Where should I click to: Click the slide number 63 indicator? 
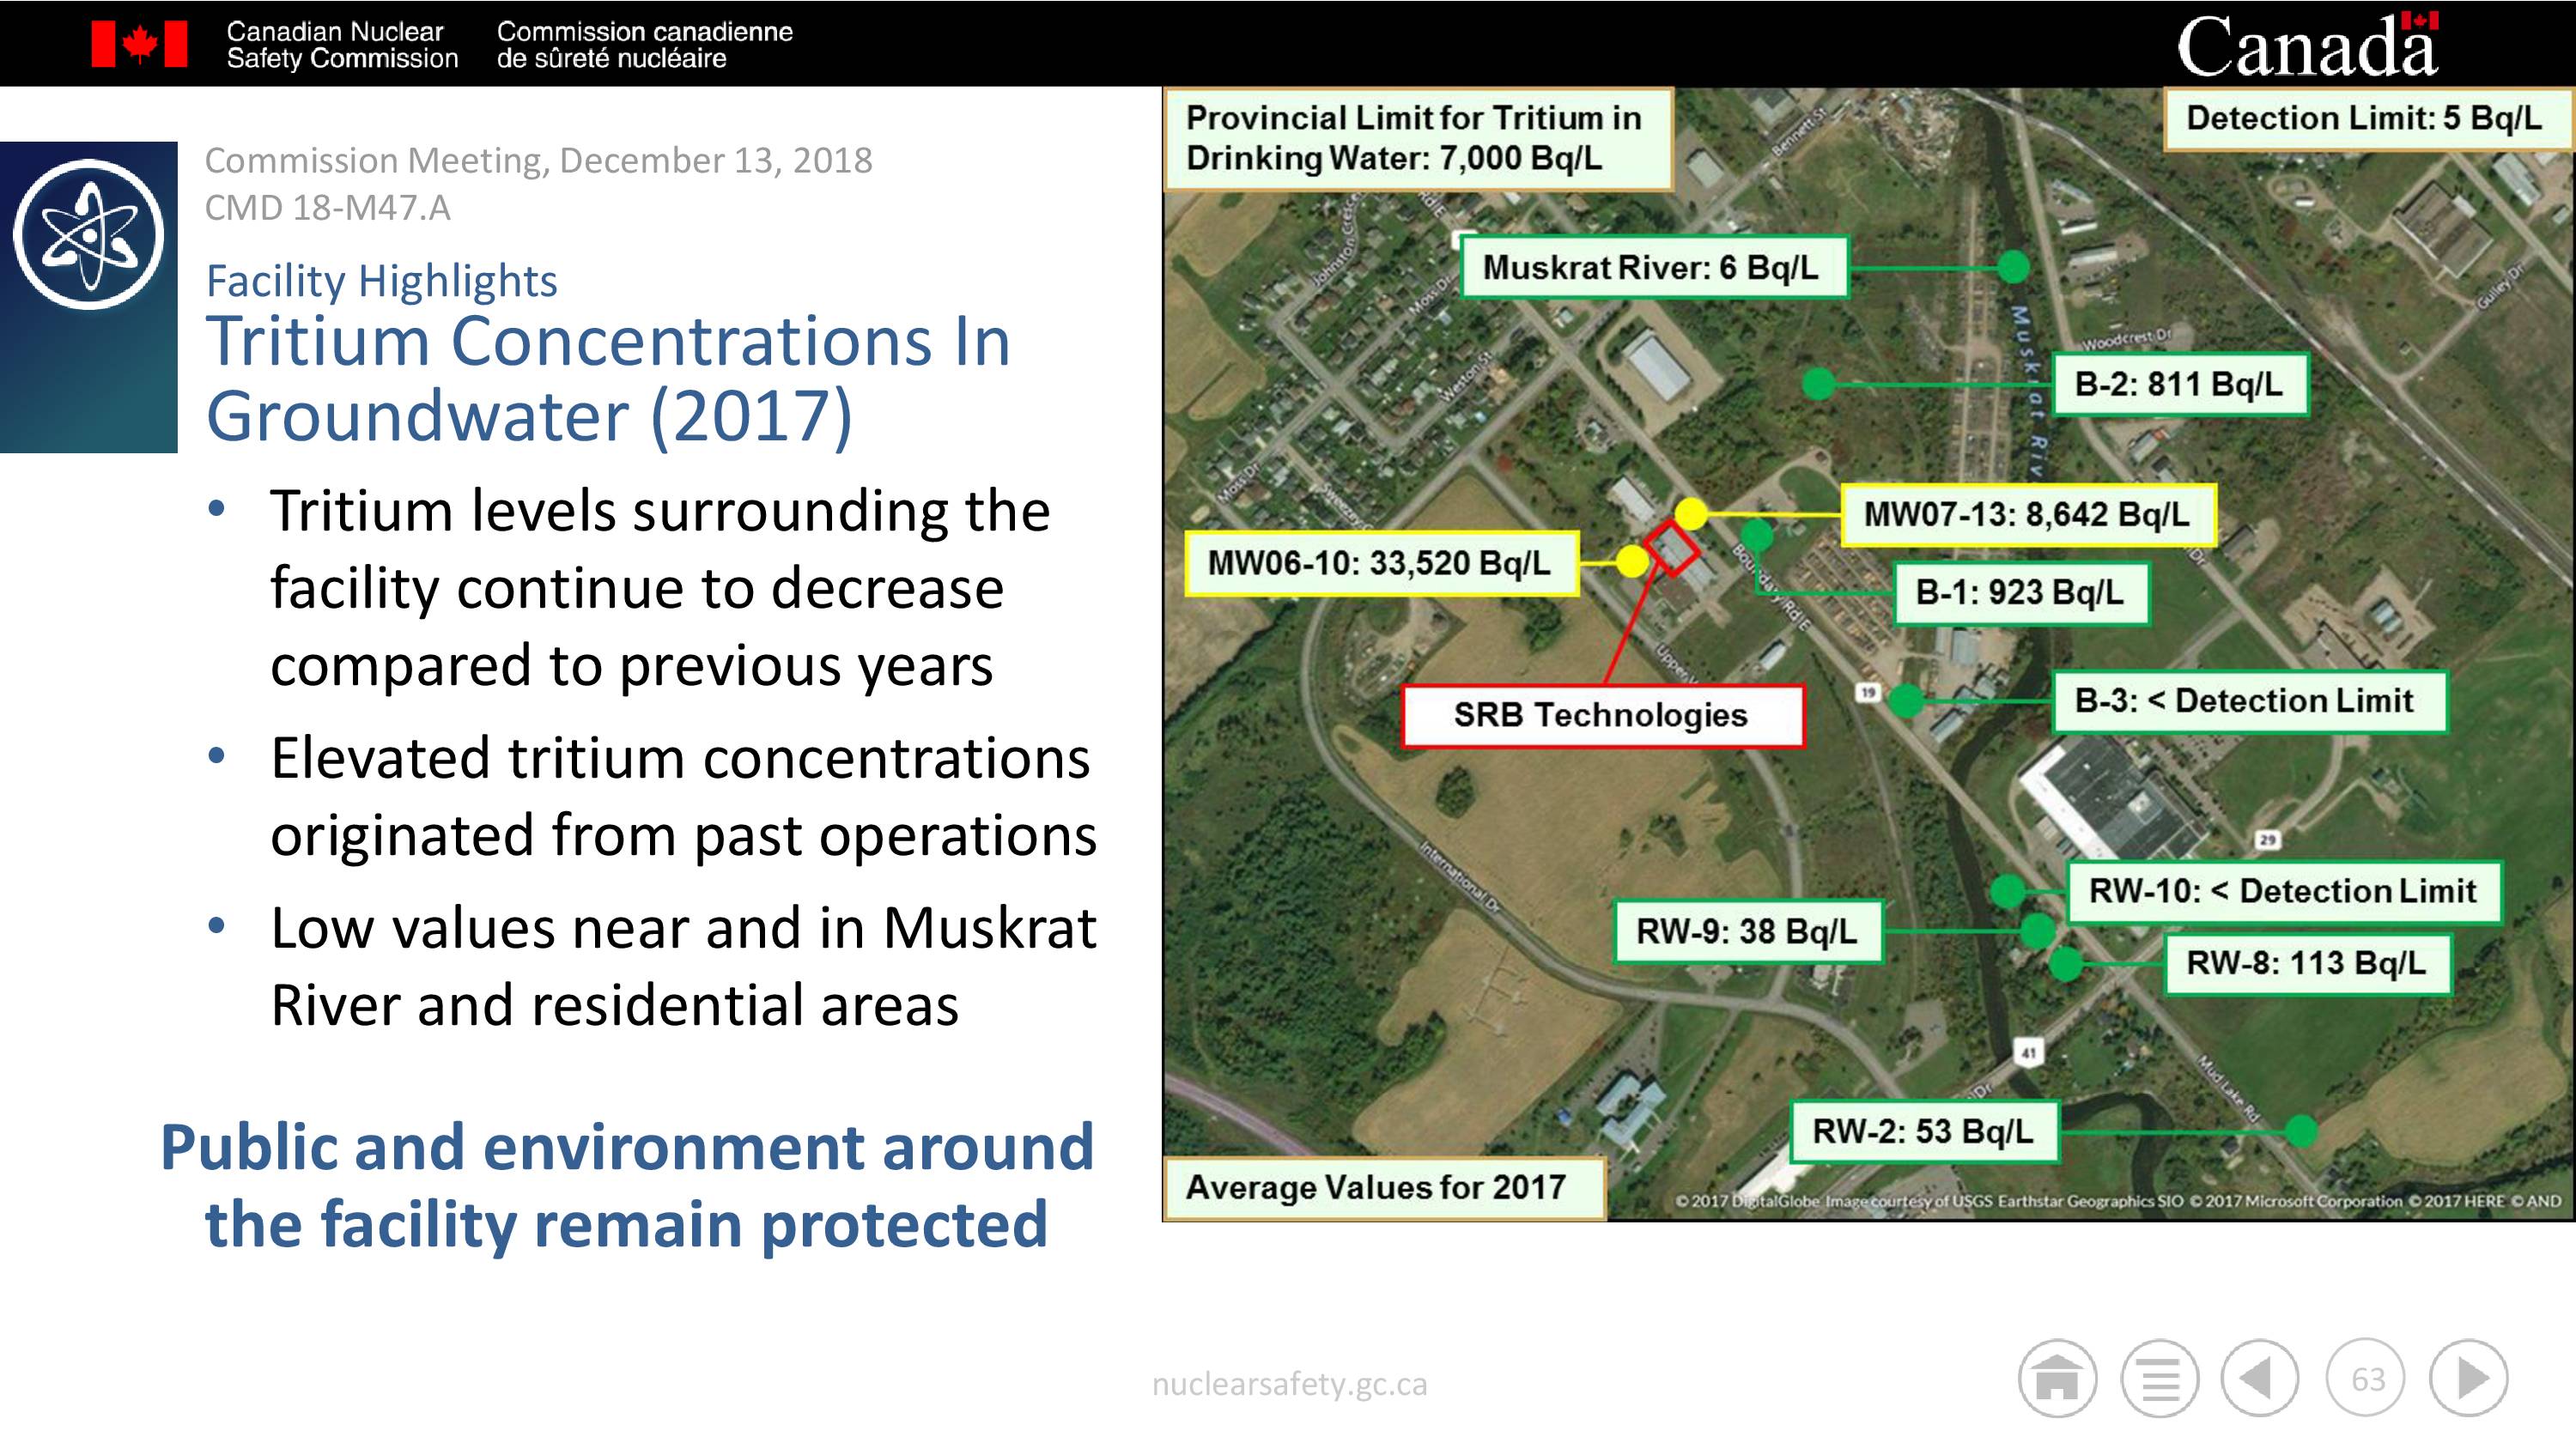(2366, 1378)
